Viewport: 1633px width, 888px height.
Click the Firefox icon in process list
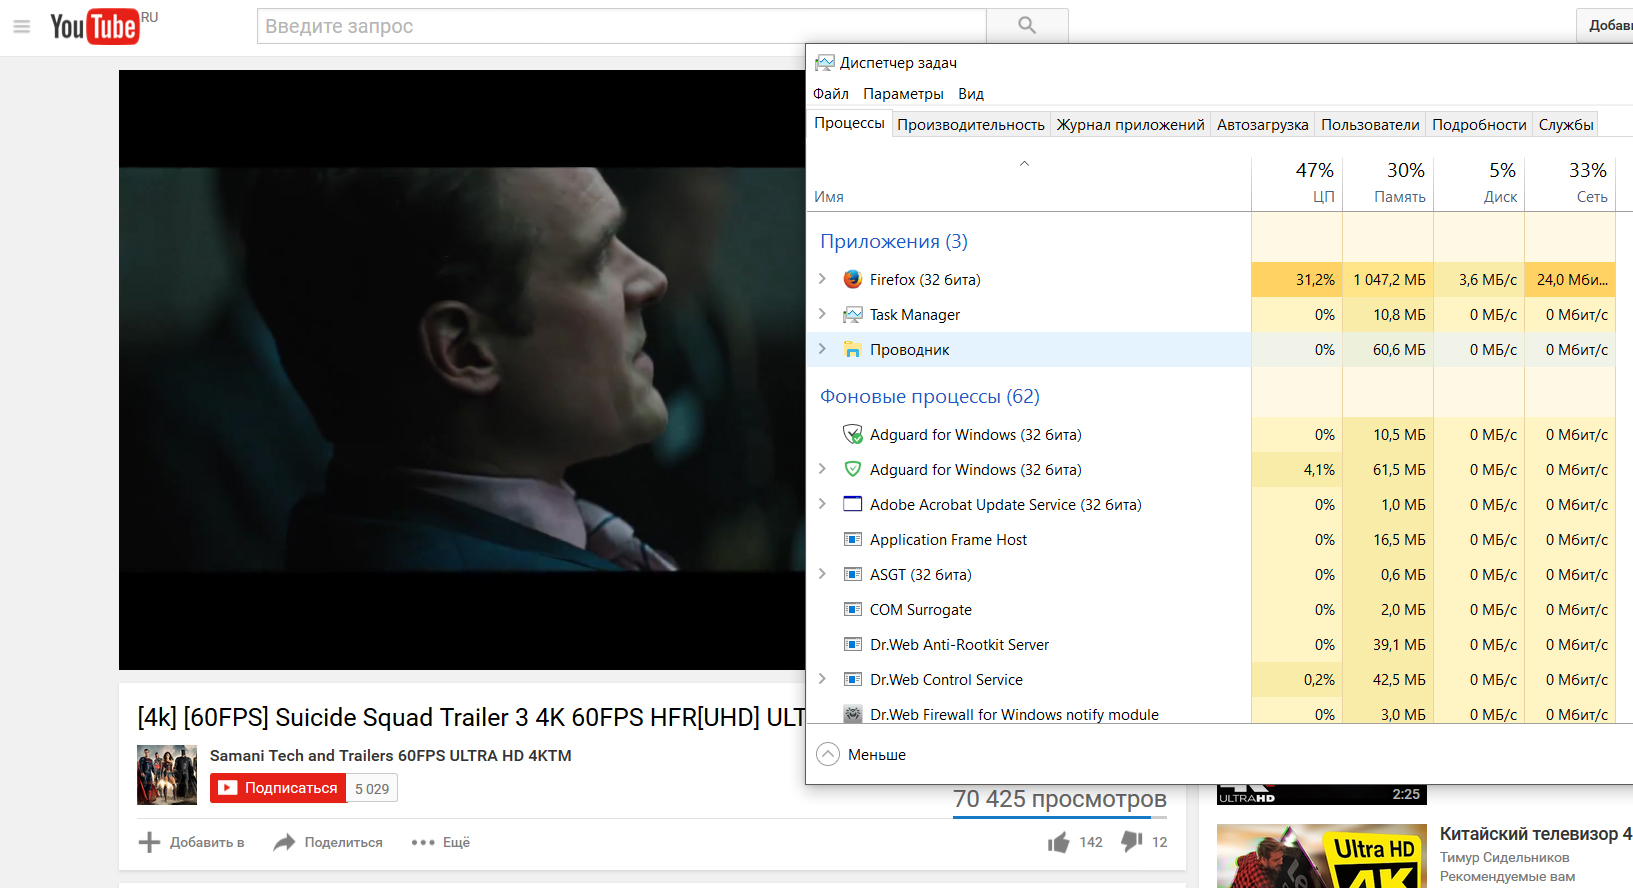852,279
